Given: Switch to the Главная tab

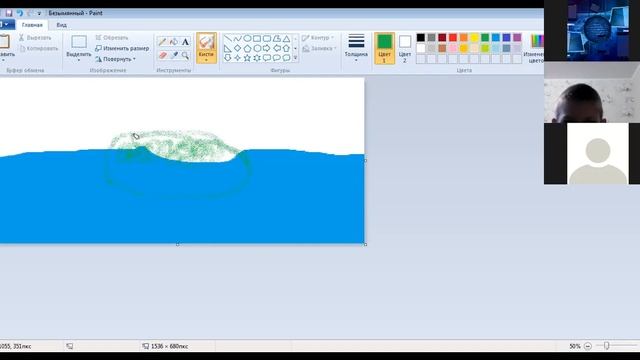Looking at the screenshot, I should [32, 25].
